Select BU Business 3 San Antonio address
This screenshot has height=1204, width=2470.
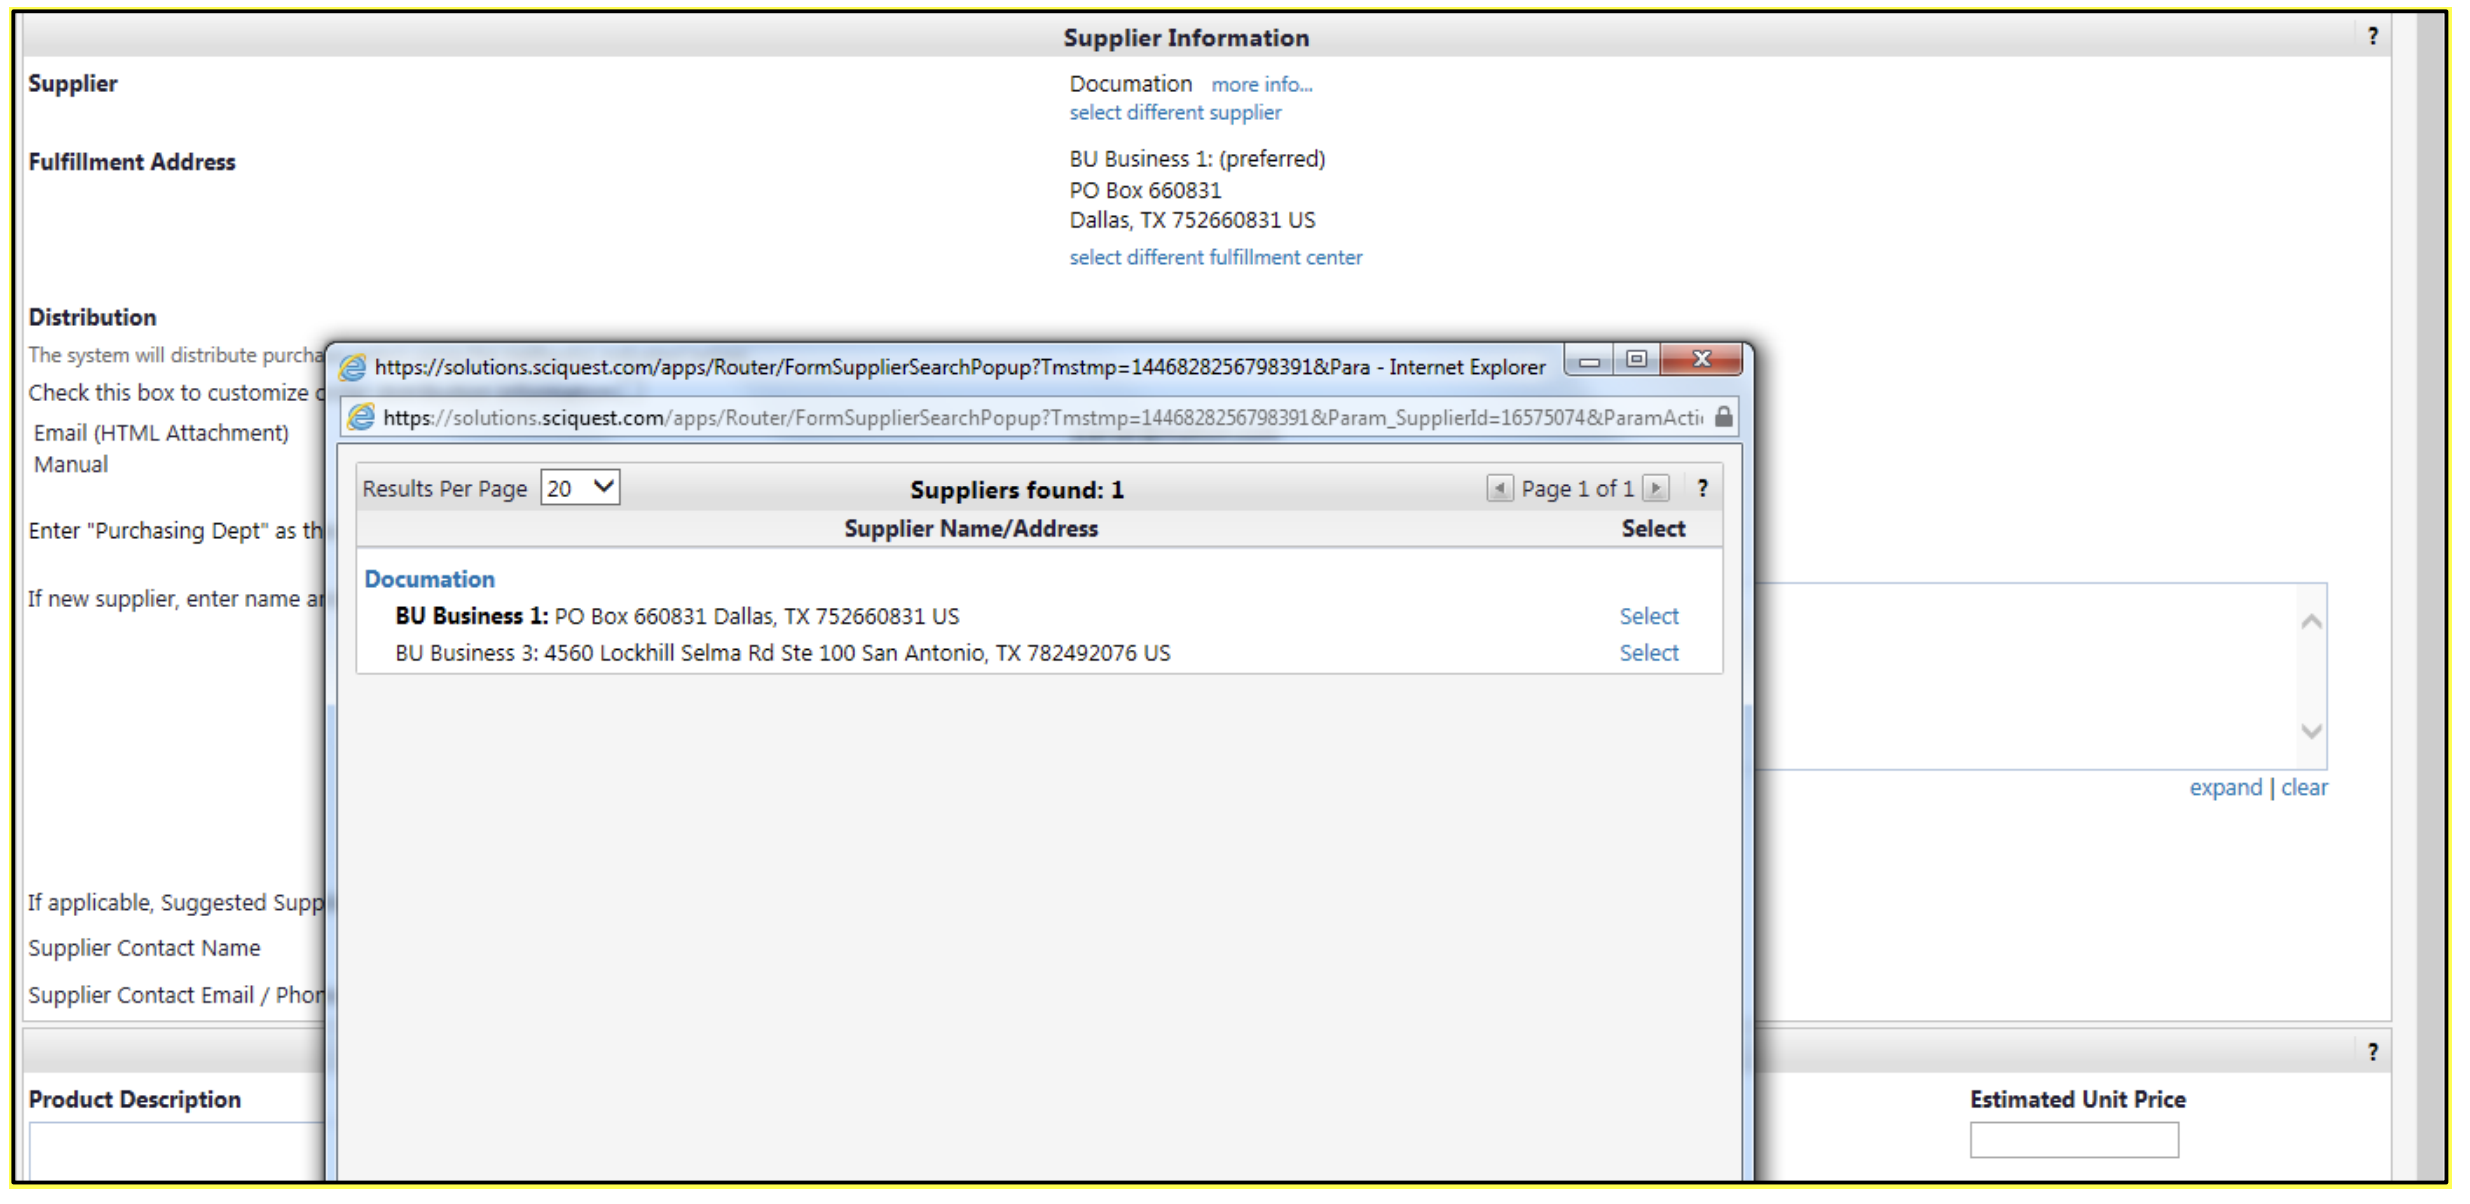1648,653
